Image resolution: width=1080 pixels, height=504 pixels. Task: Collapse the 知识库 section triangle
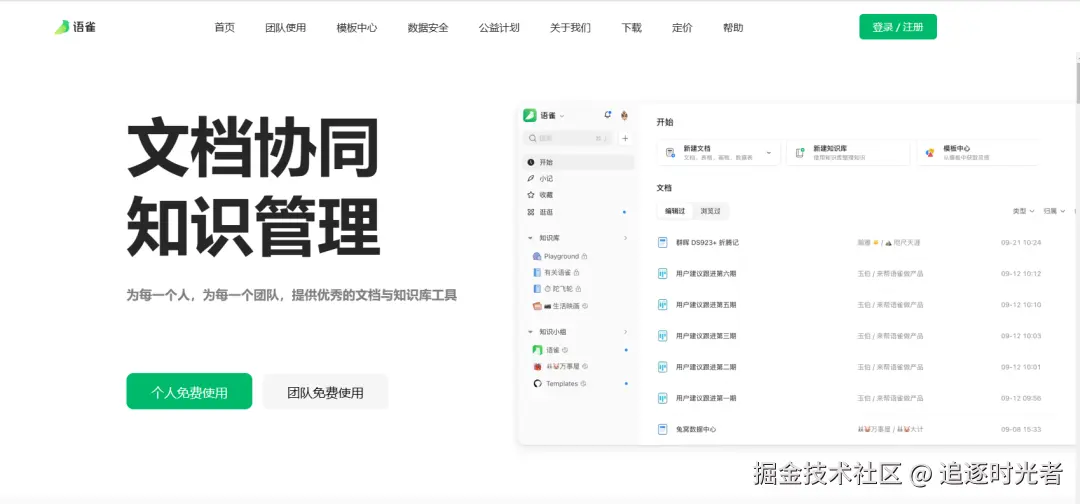530,238
